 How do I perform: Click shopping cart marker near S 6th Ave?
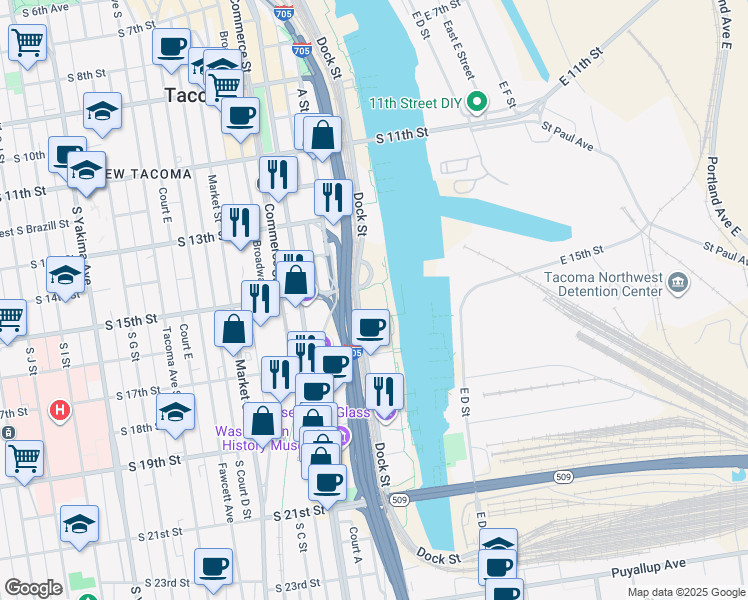pyautogui.click(x=28, y=46)
